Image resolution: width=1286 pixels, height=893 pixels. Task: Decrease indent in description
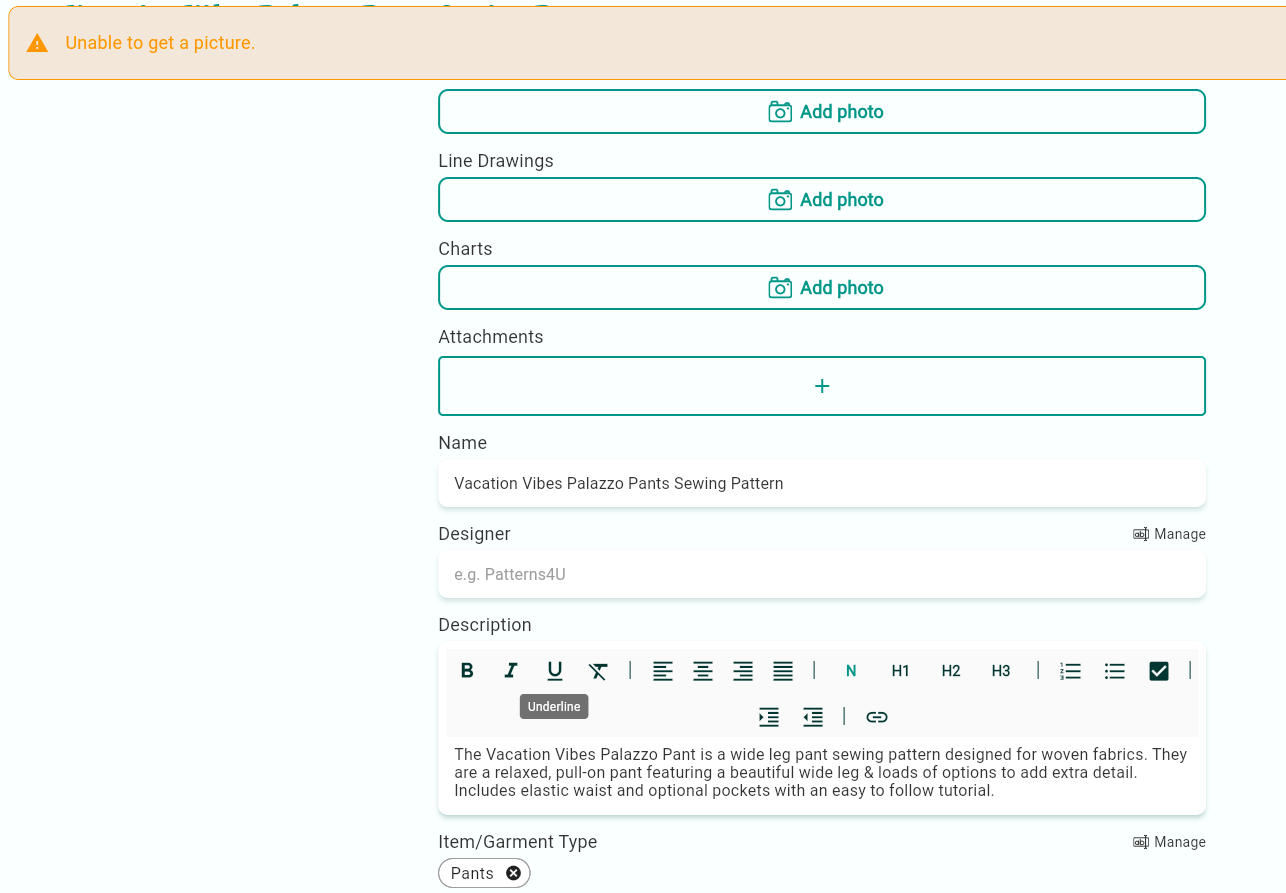(813, 717)
